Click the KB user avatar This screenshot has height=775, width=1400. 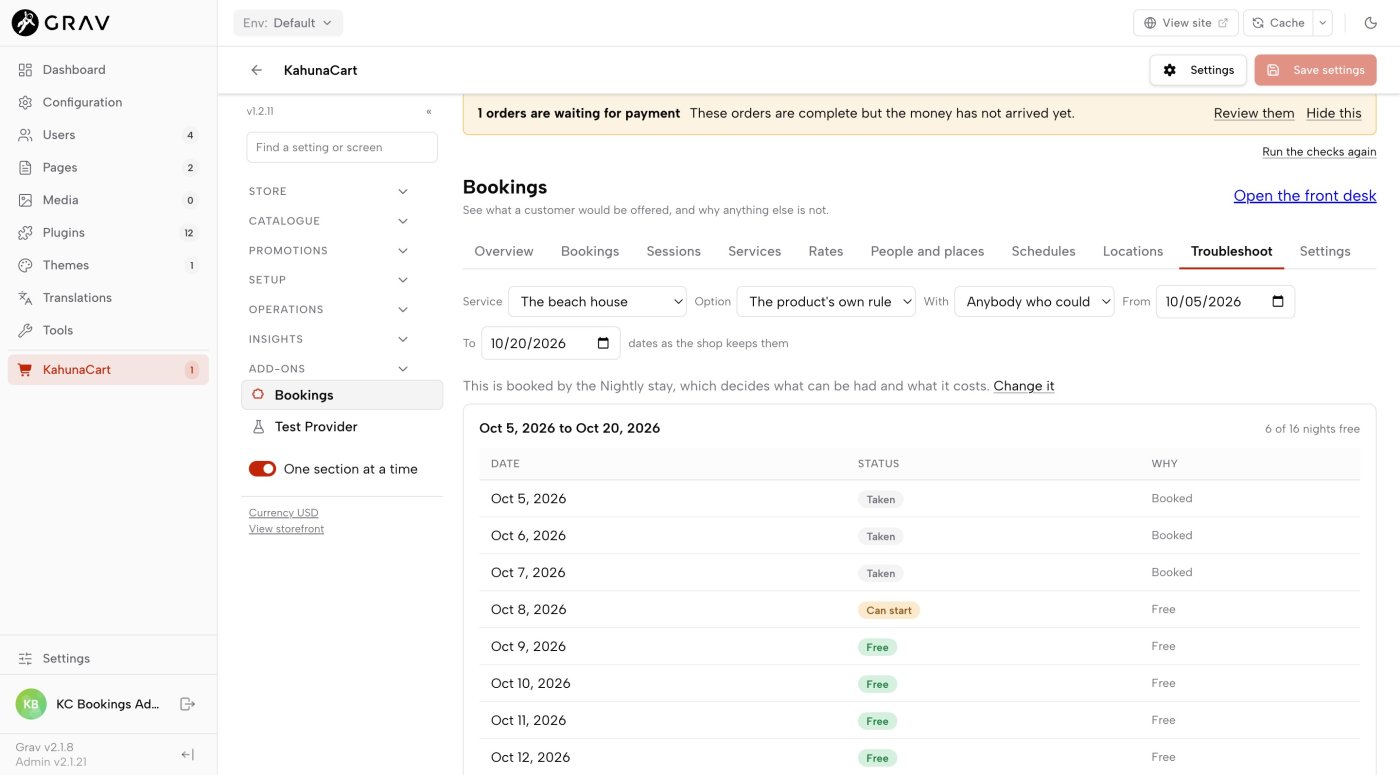[31, 704]
